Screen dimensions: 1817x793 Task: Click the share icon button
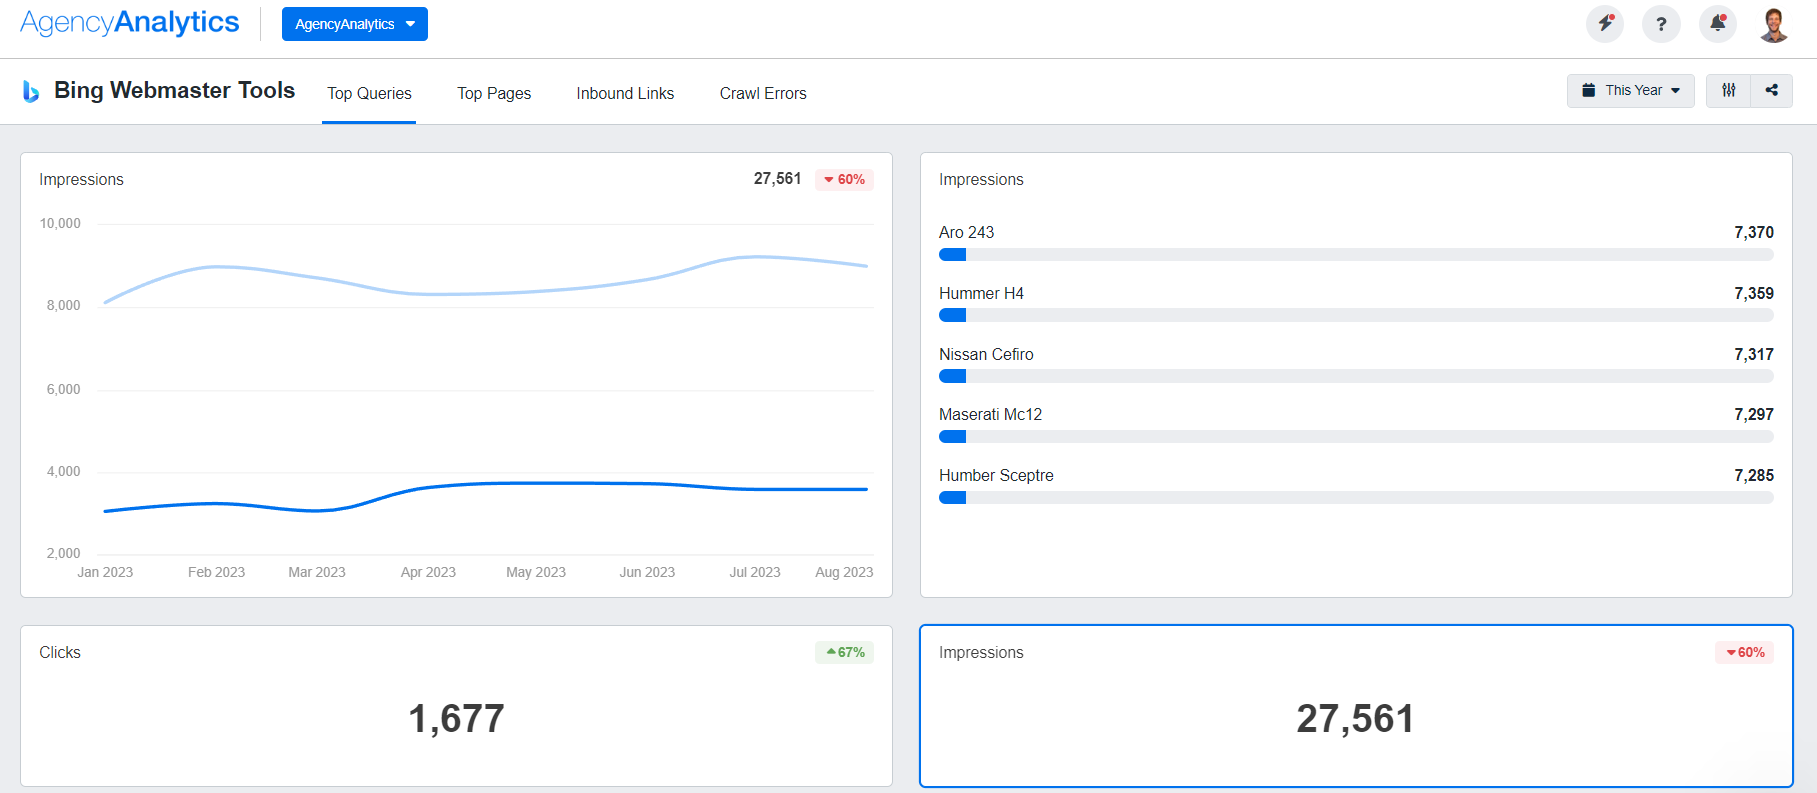pos(1771,90)
